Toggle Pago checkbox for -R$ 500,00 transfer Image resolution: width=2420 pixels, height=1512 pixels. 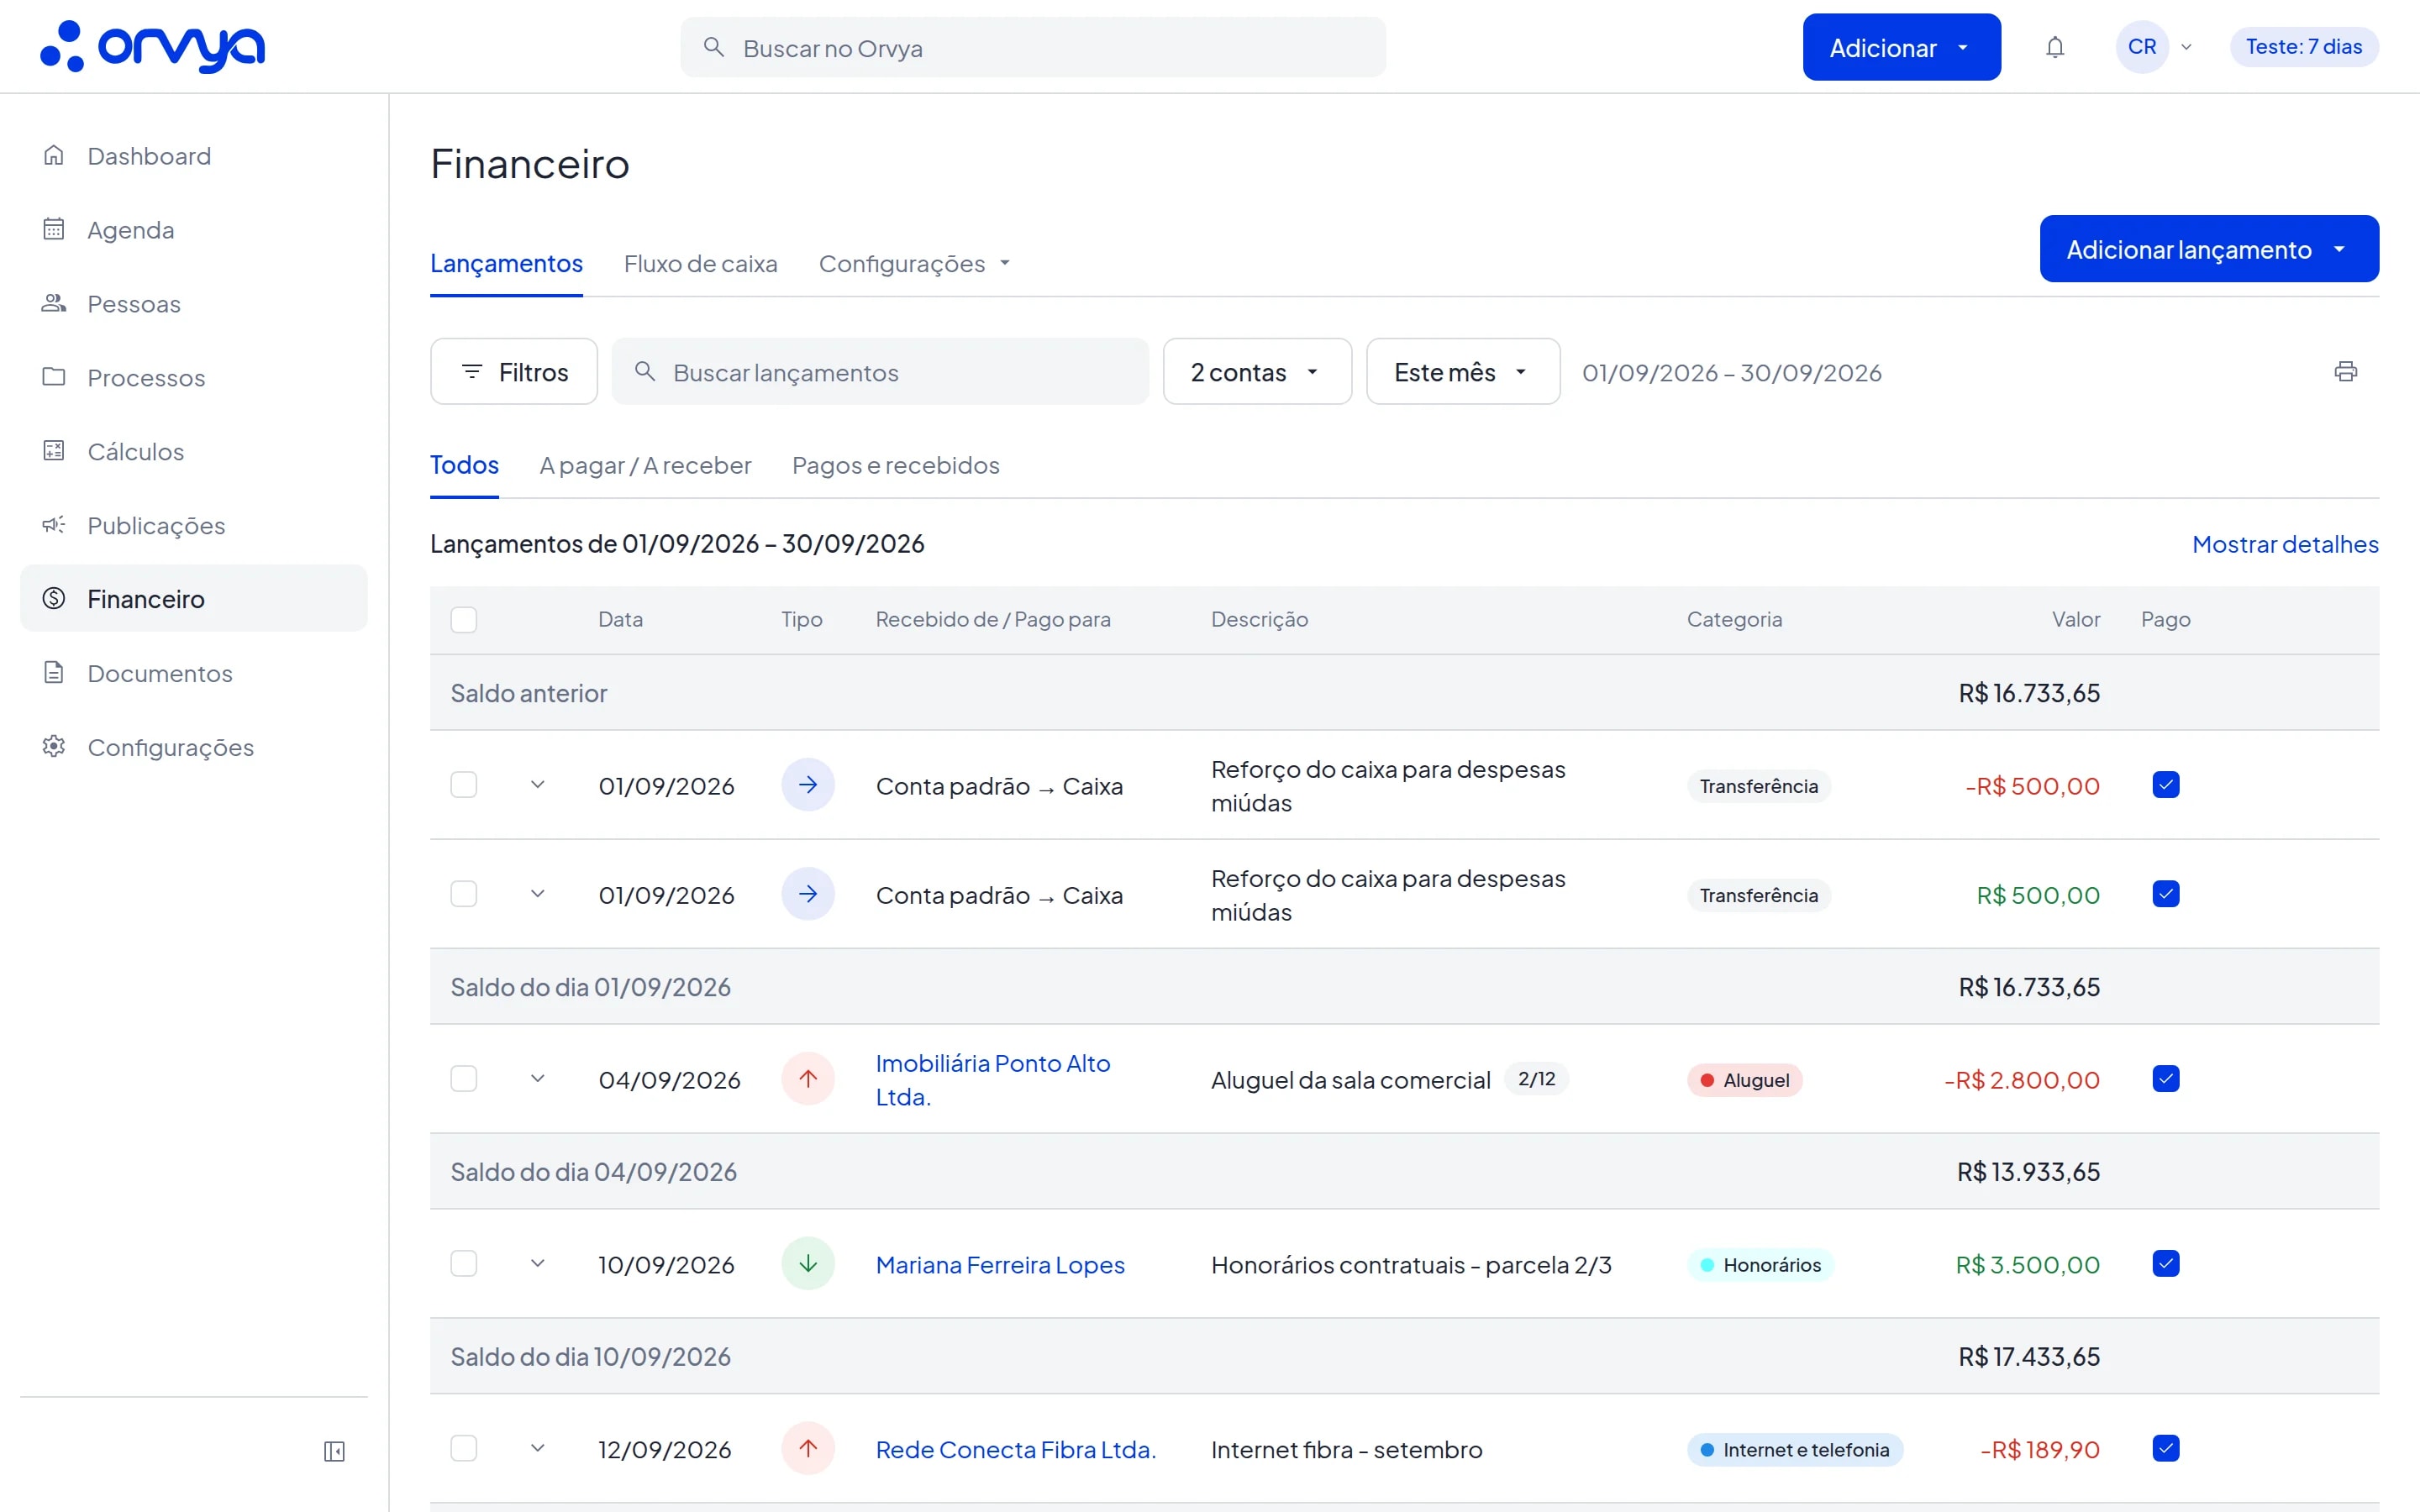(x=2166, y=785)
